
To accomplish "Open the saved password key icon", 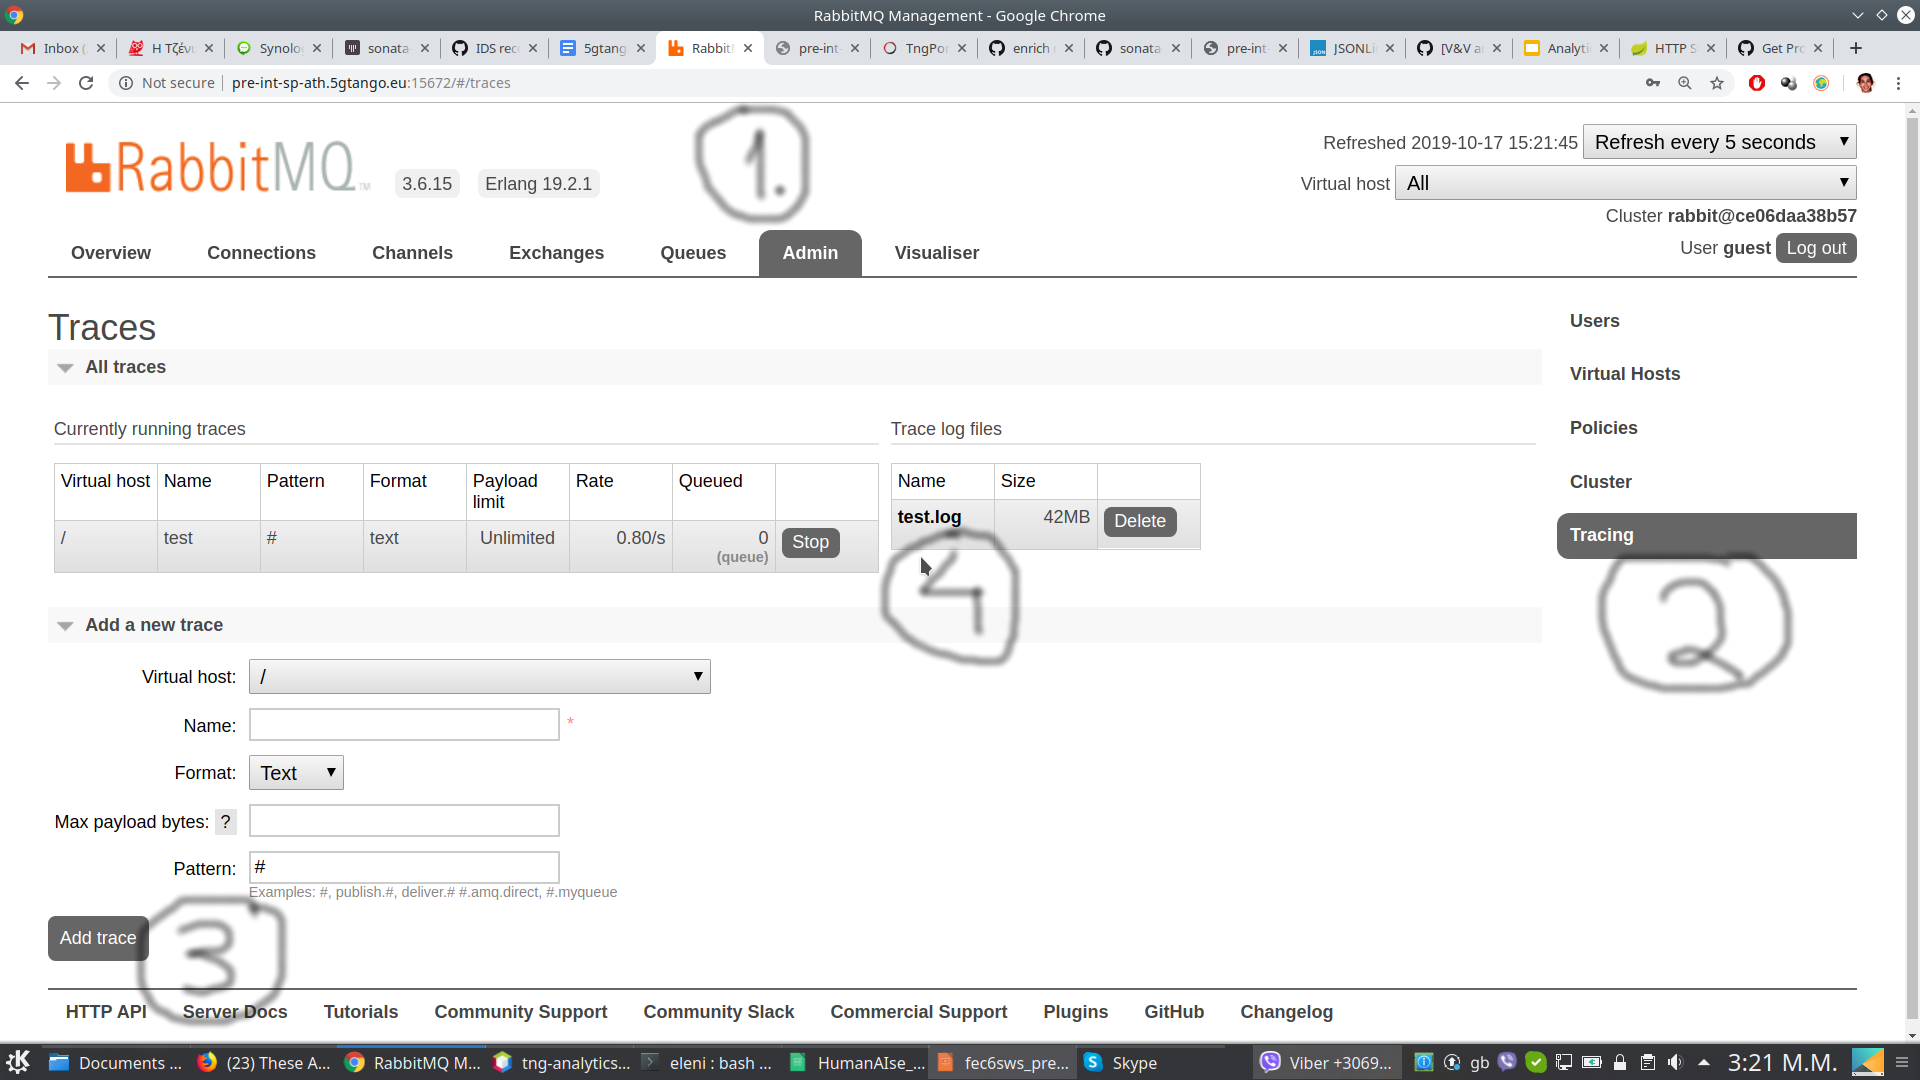I will coord(1653,83).
